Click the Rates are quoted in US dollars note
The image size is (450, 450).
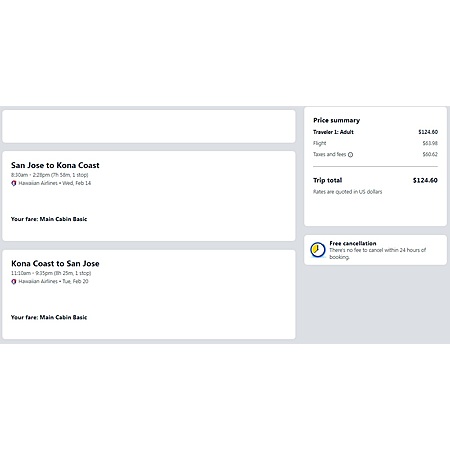(x=347, y=192)
